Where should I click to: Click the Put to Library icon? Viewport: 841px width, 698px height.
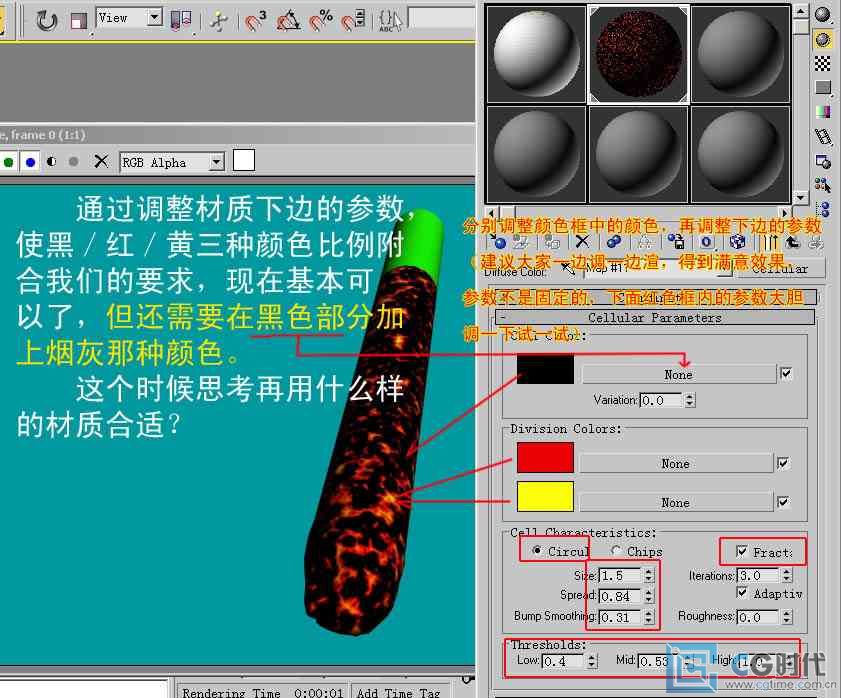pos(676,242)
